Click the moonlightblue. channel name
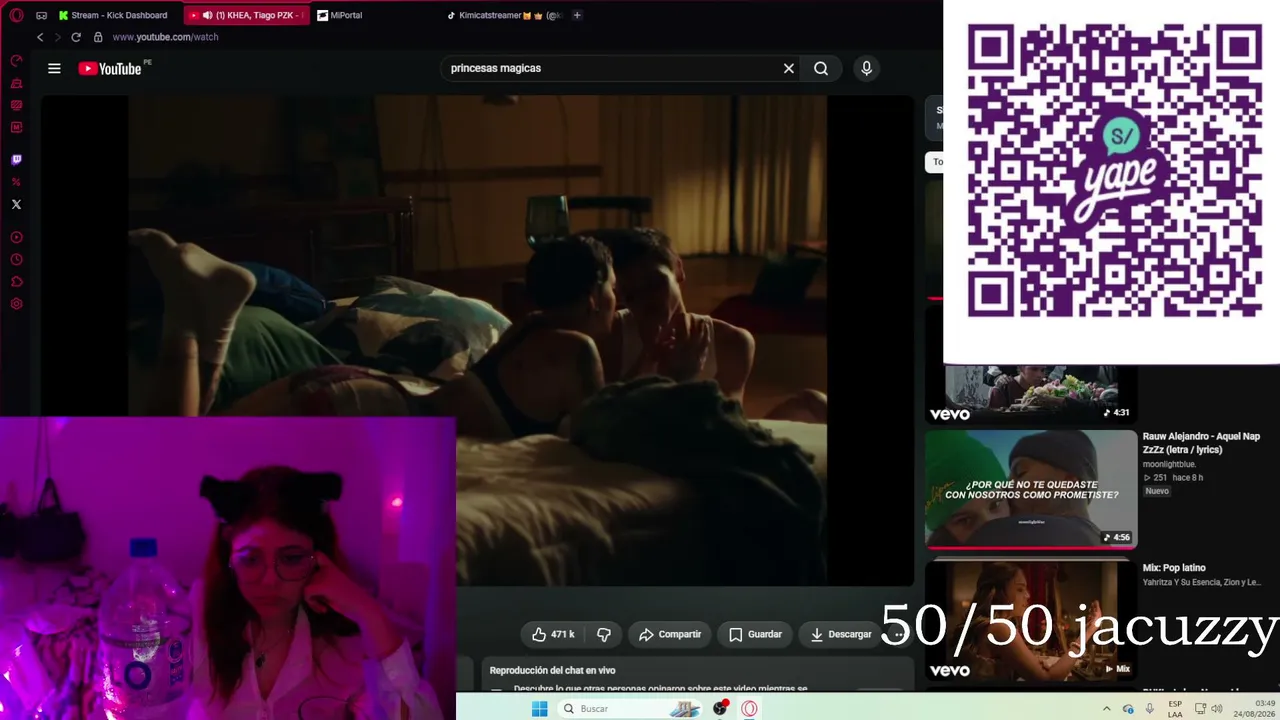This screenshot has width=1280, height=720. point(1169,464)
